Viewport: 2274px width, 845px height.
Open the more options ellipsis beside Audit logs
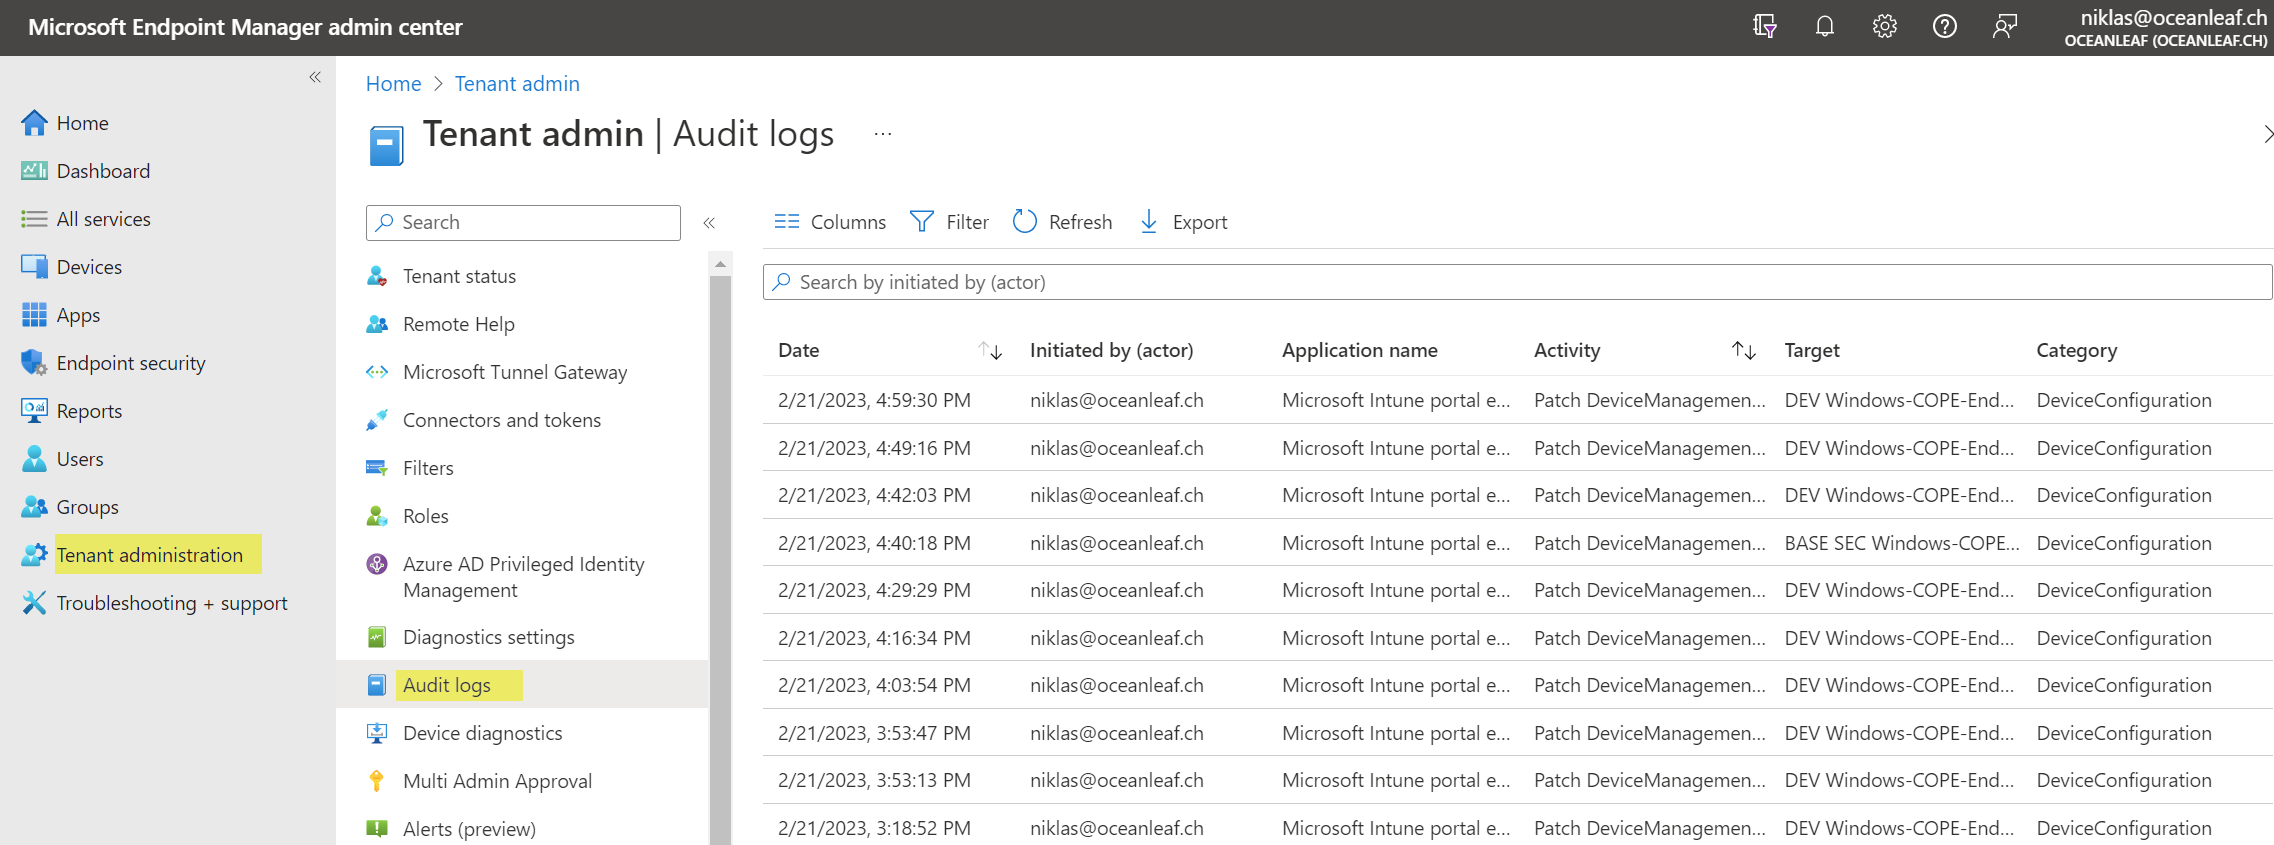[x=883, y=134]
